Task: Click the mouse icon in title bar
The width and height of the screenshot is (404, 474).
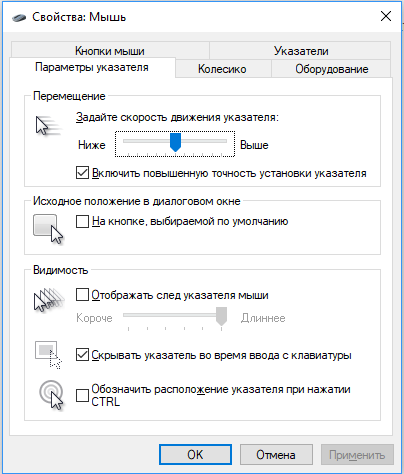Action: pyautogui.click(x=19, y=17)
